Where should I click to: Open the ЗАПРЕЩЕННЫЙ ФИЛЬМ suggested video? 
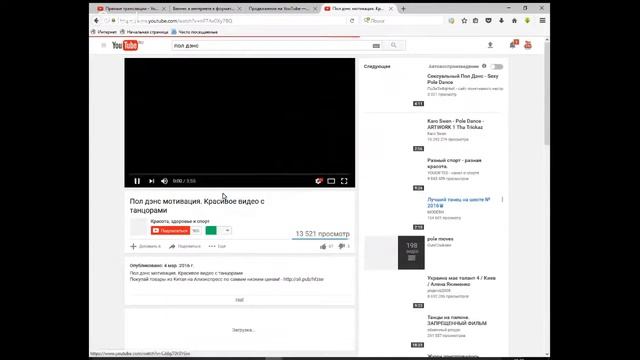pyautogui.click(x=457, y=320)
